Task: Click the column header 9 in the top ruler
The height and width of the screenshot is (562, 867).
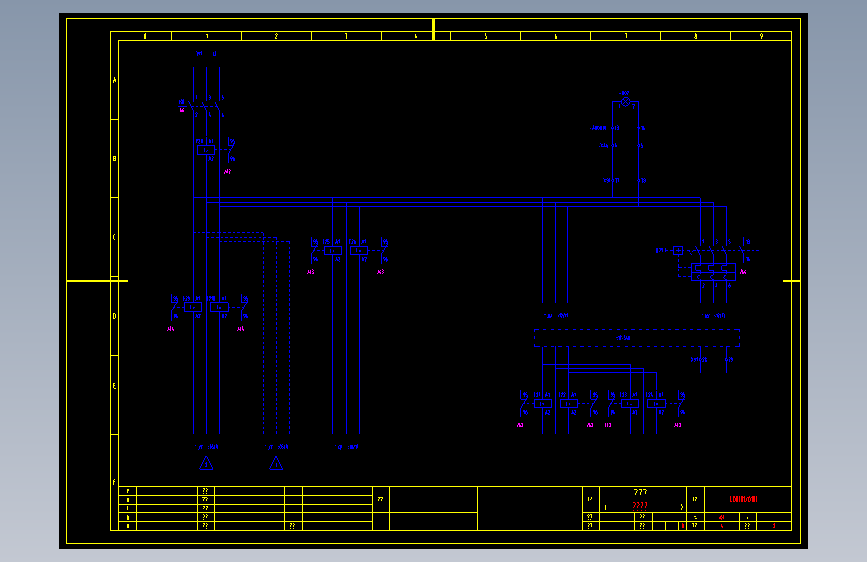Action: pos(761,36)
